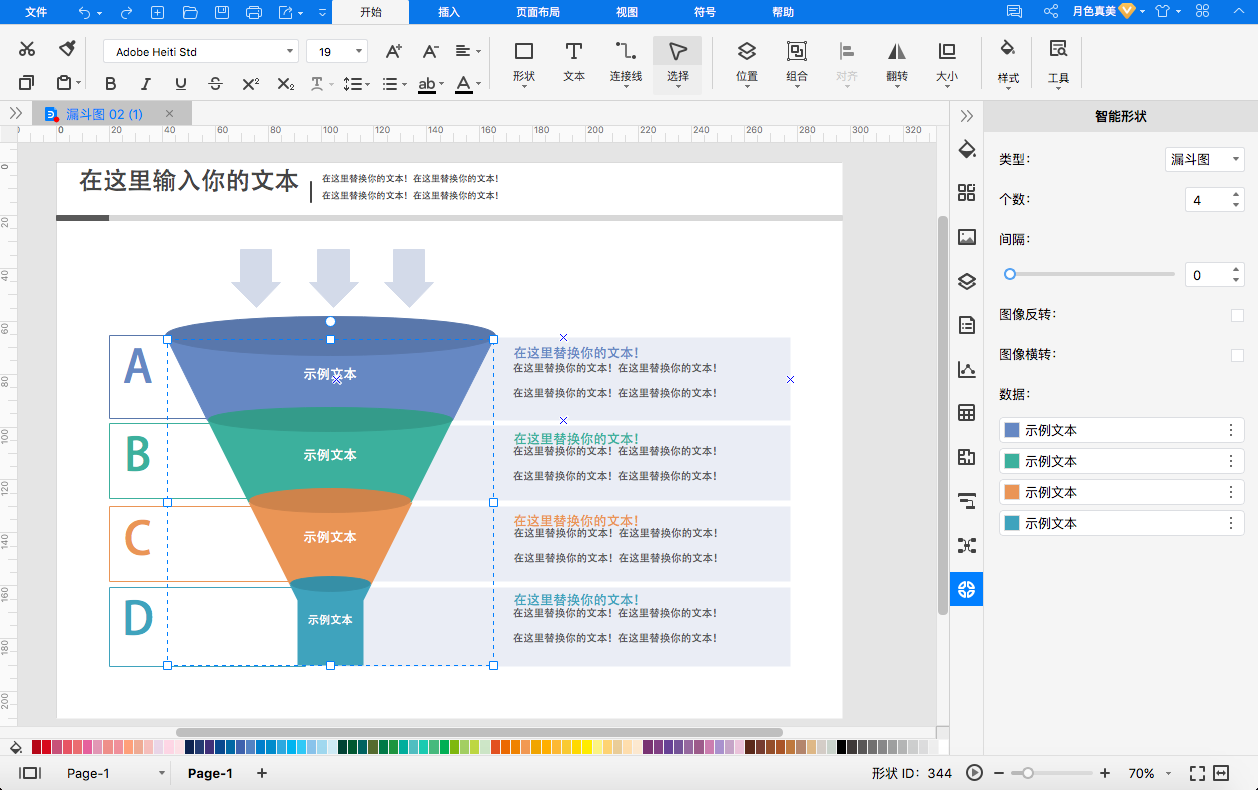Click the Undo arrow in title bar
The image size is (1258, 790).
pyautogui.click(x=84, y=12)
